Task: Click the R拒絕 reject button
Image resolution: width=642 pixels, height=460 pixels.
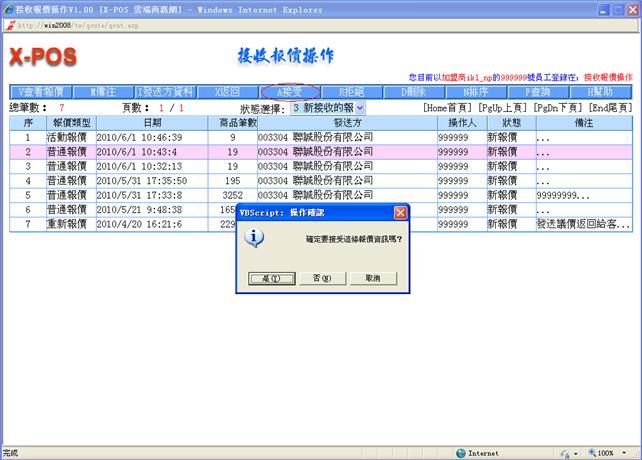Action: (352, 92)
